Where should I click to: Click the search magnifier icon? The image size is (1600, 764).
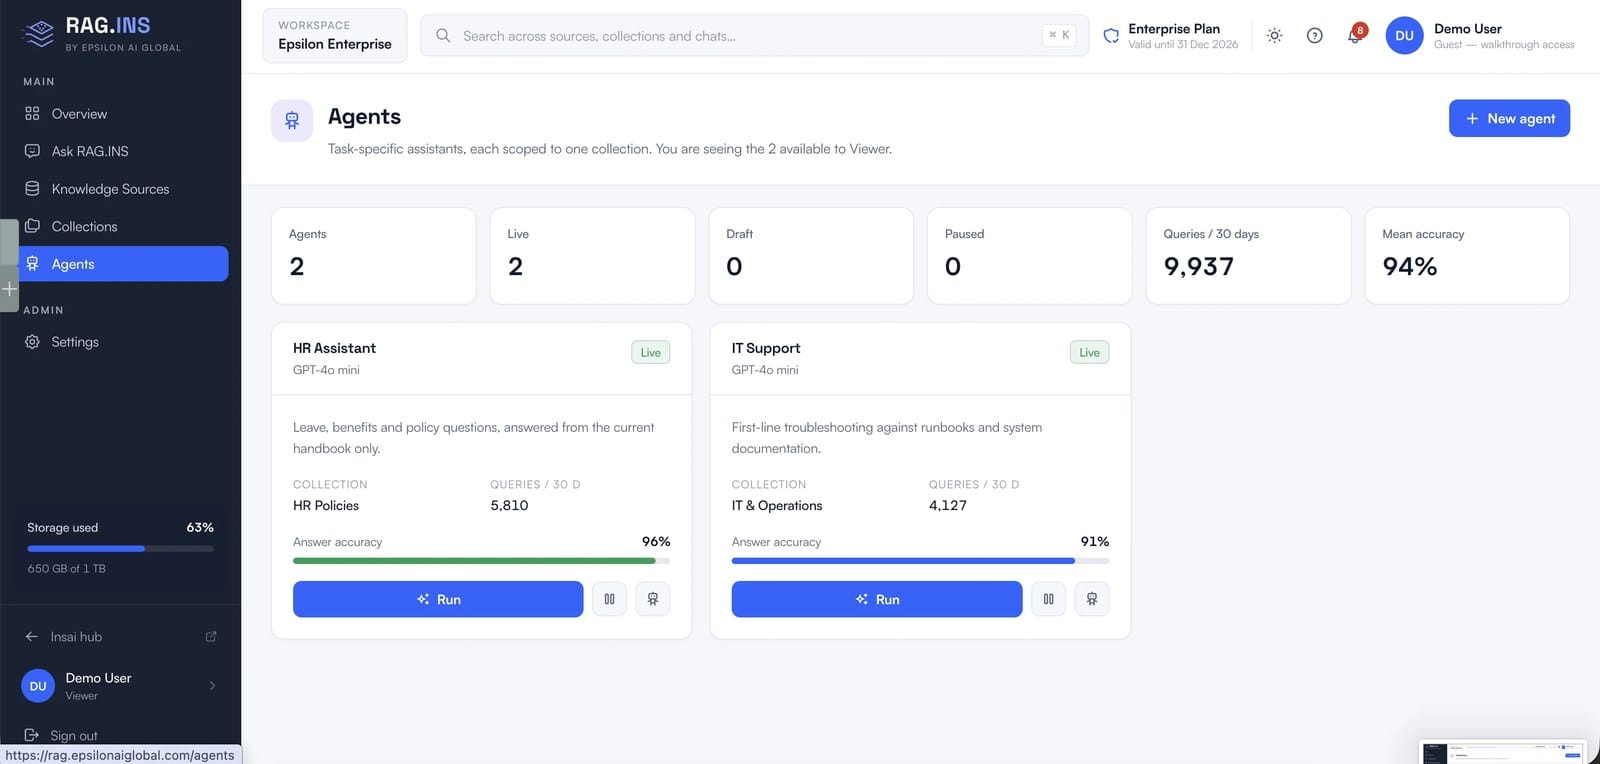pos(443,36)
